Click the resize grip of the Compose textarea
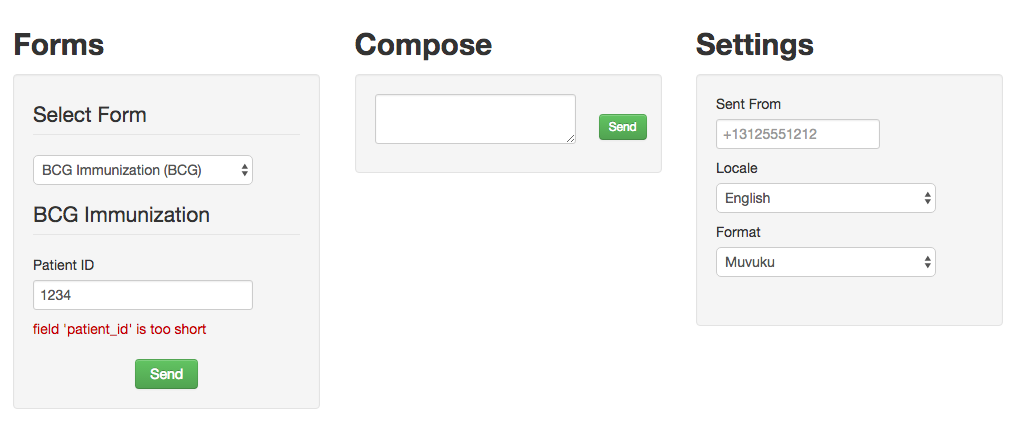 point(570,138)
